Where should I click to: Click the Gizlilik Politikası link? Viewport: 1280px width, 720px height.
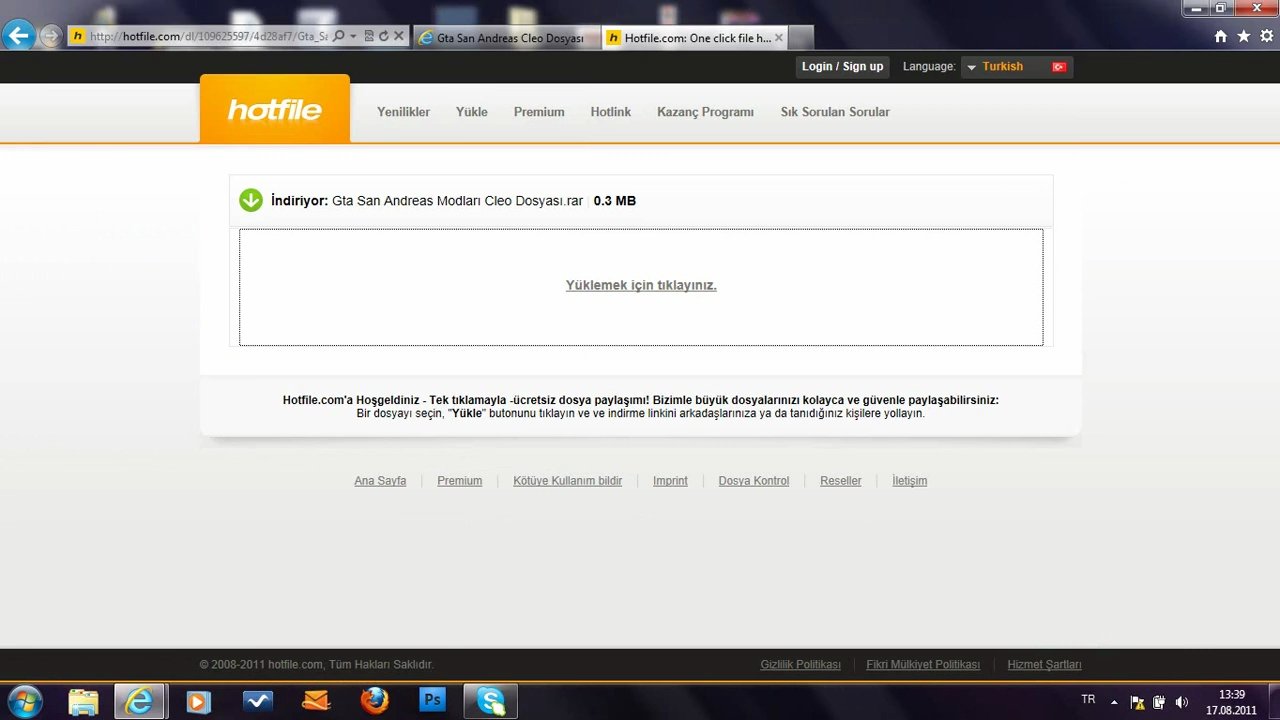click(800, 665)
